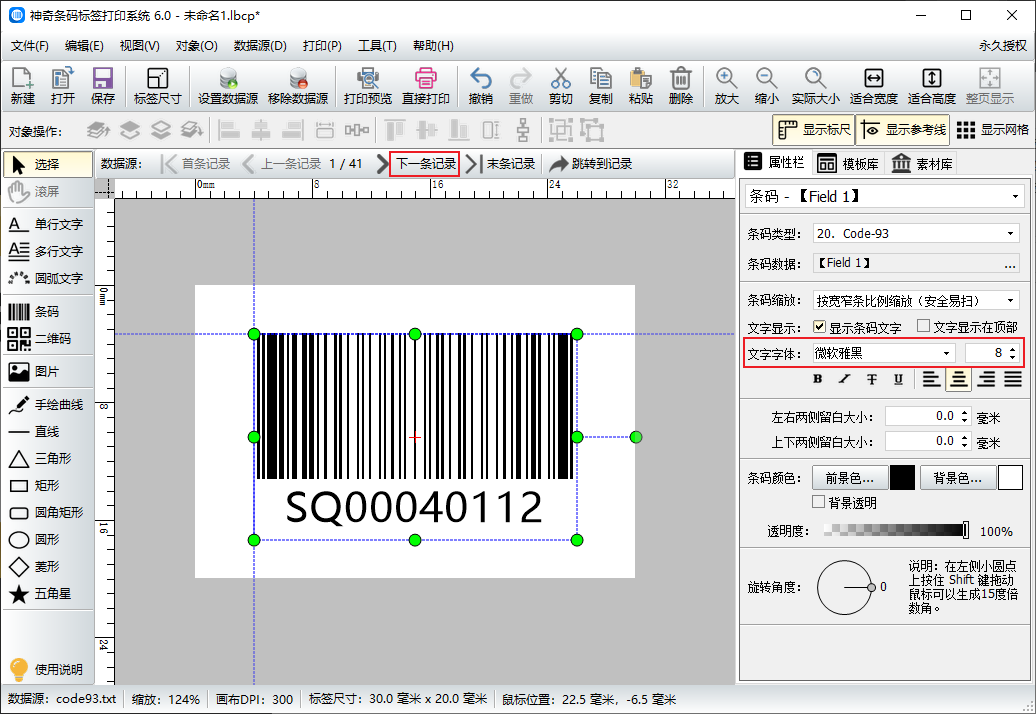Click 设置数据源 data source icon
The height and width of the screenshot is (714, 1036).
pyautogui.click(x=228, y=86)
